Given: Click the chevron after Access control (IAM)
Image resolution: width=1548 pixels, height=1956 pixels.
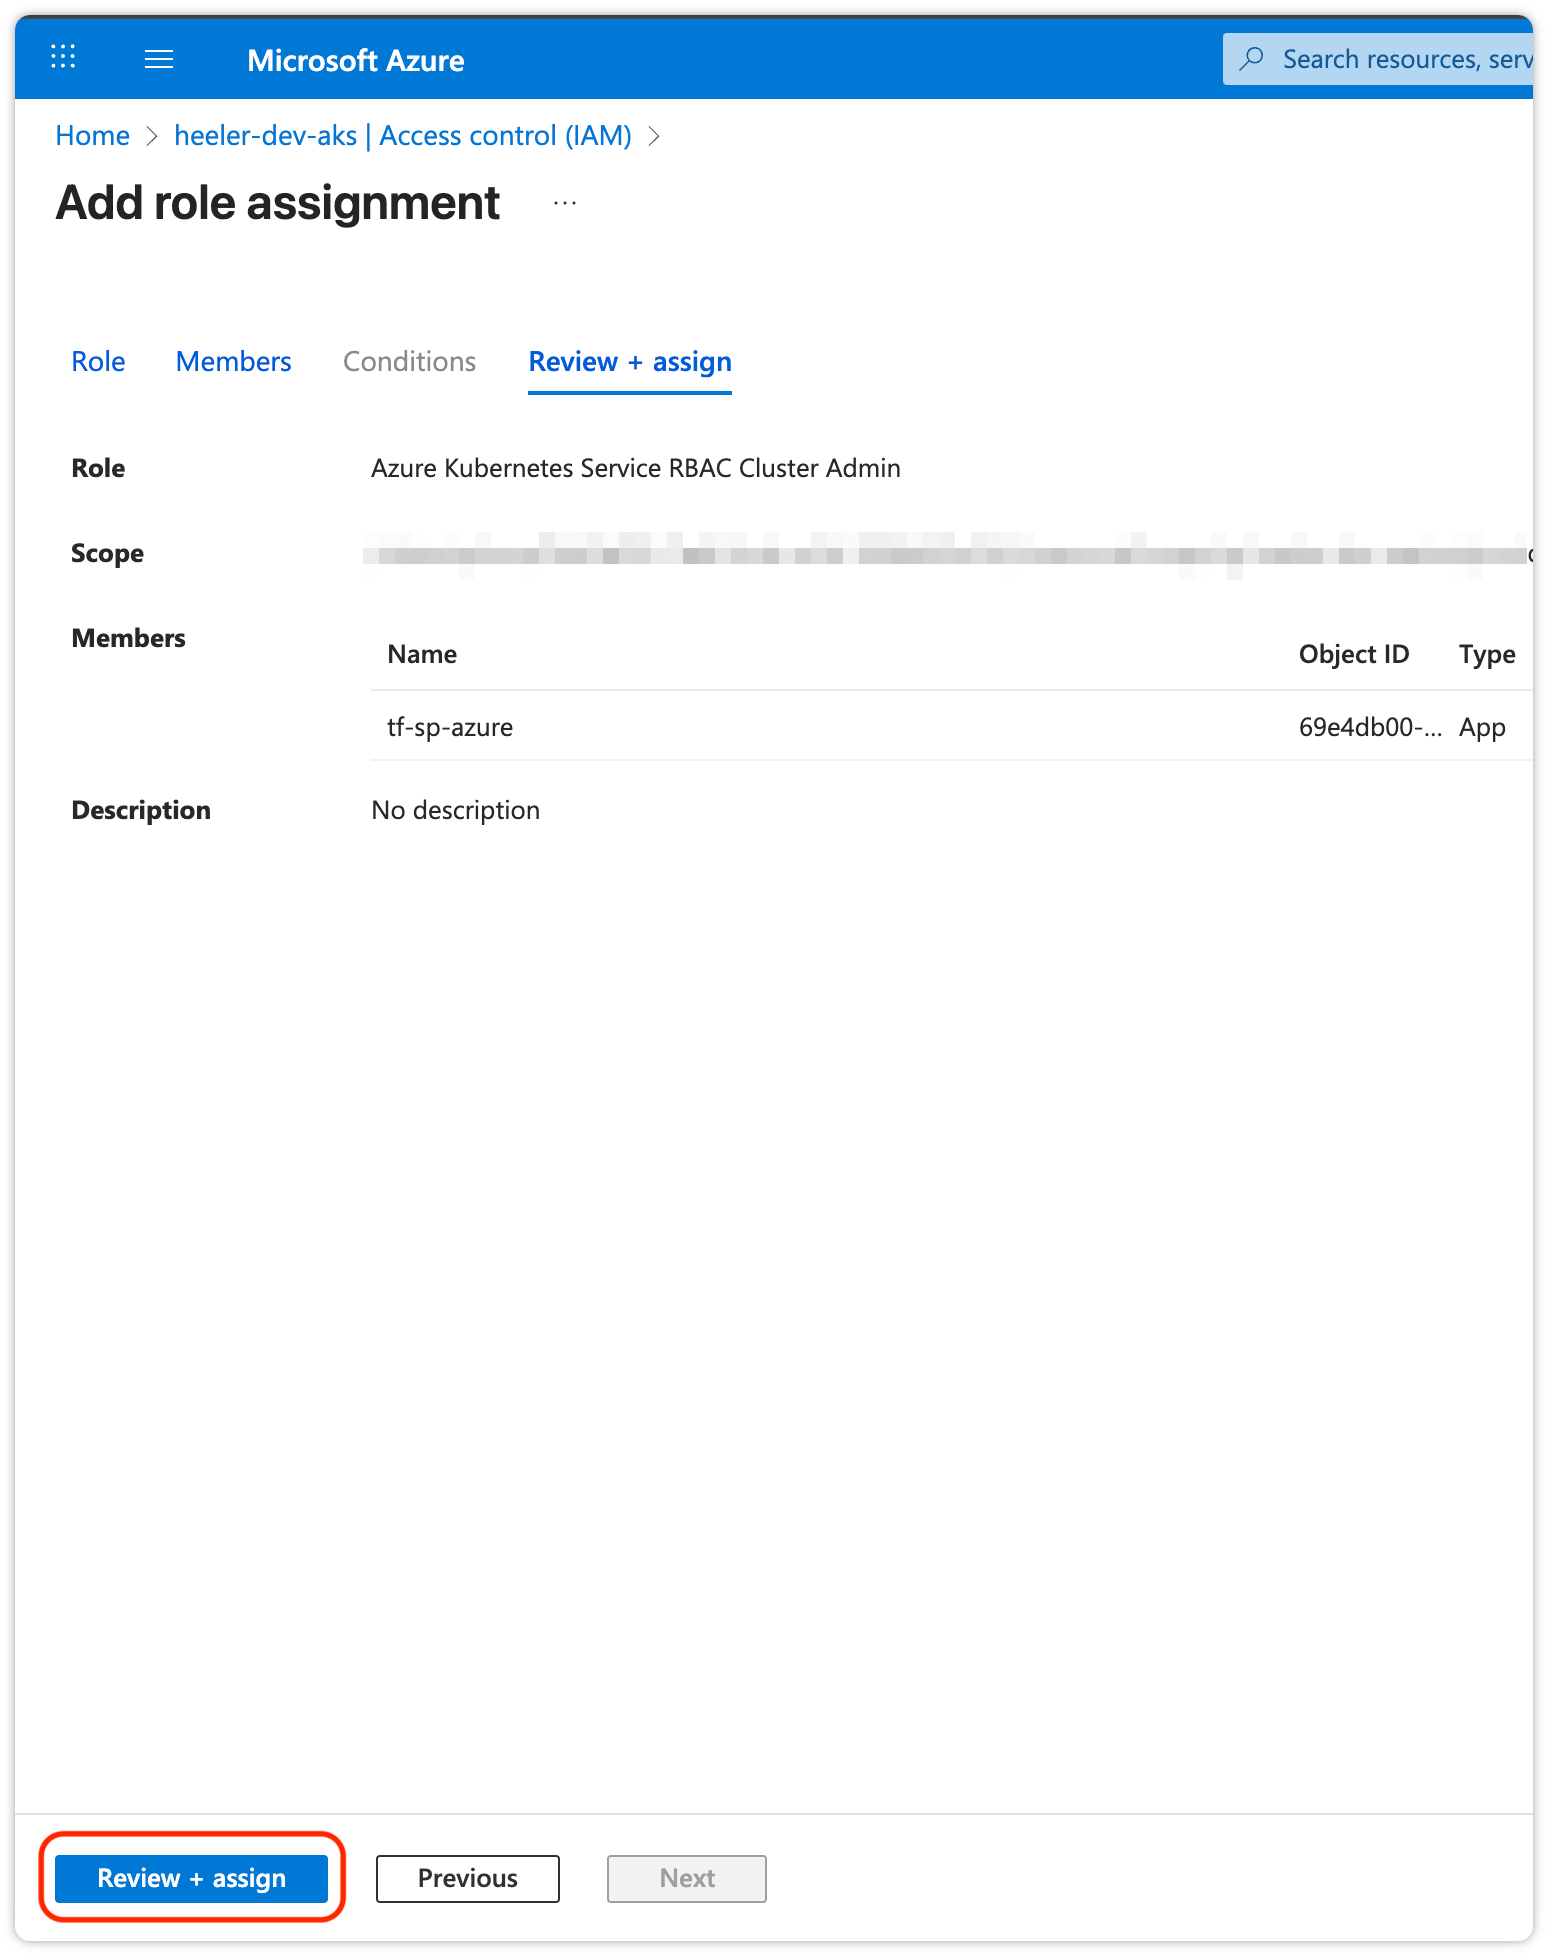Looking at the screenshot, I should [x=654, y=136].
